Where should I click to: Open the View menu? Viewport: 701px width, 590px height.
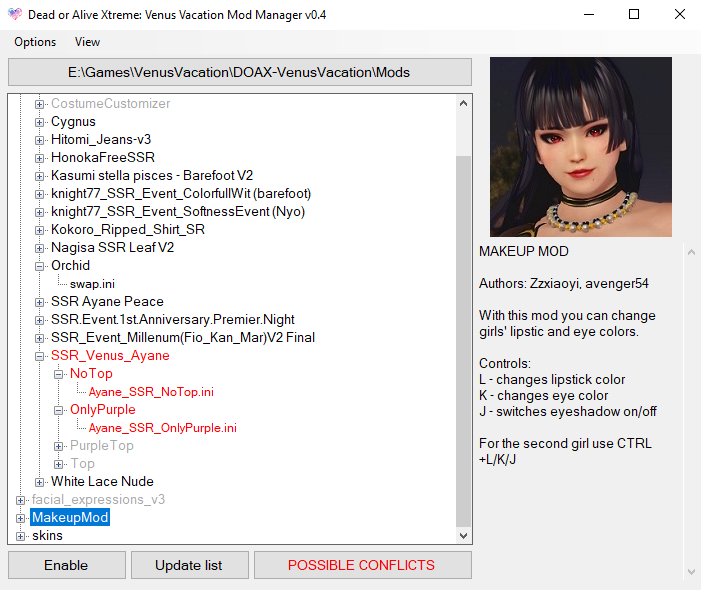click(x=87, y=42)
